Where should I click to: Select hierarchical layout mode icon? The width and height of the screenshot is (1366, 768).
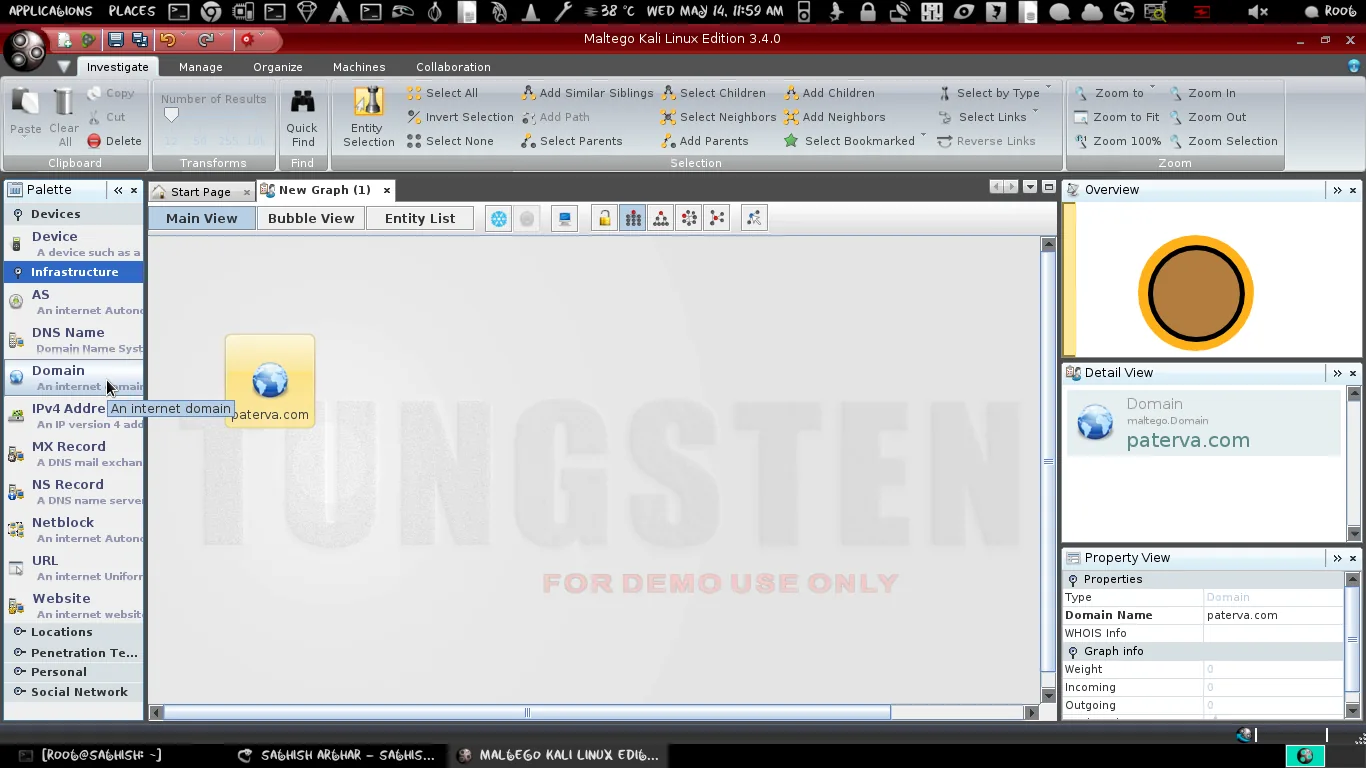point(661,219)
